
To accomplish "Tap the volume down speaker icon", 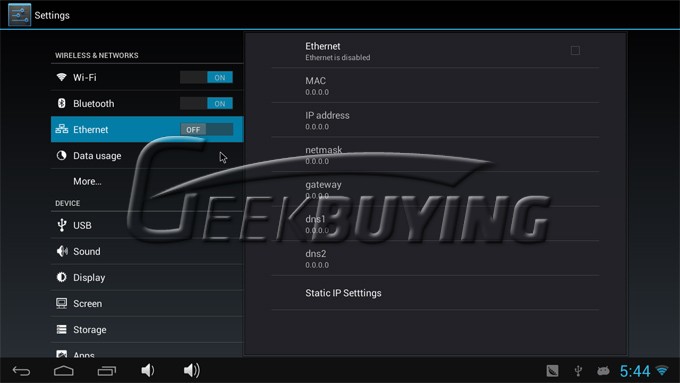I will (148, 370).
